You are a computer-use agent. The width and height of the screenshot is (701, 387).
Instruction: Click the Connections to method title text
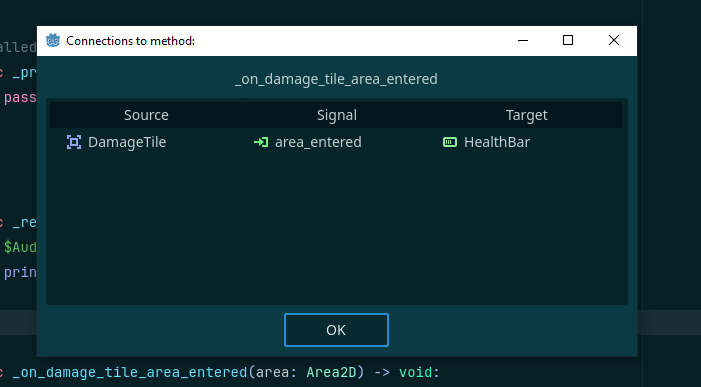pos(131,41)
